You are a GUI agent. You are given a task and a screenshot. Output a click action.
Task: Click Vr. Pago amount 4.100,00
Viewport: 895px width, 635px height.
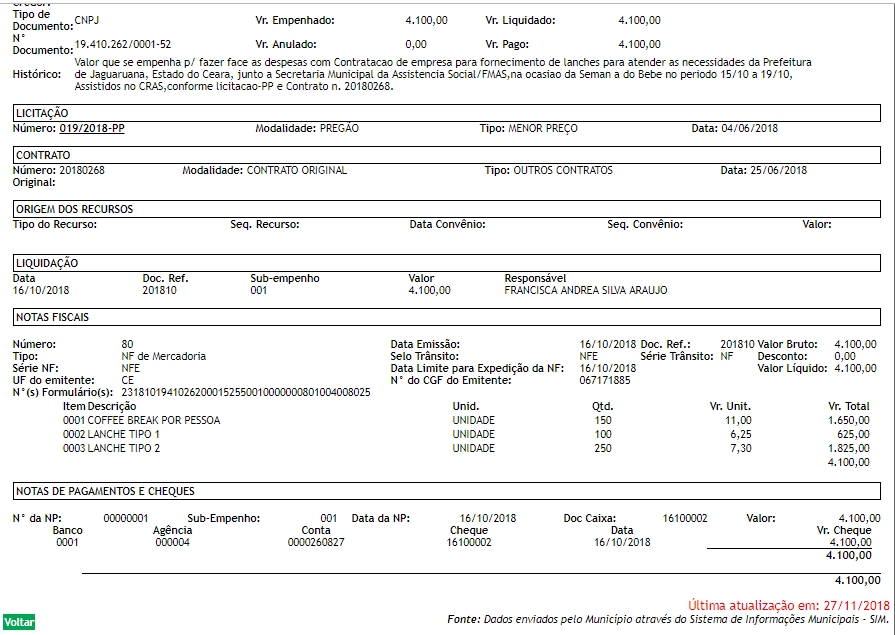pos(639,44)
